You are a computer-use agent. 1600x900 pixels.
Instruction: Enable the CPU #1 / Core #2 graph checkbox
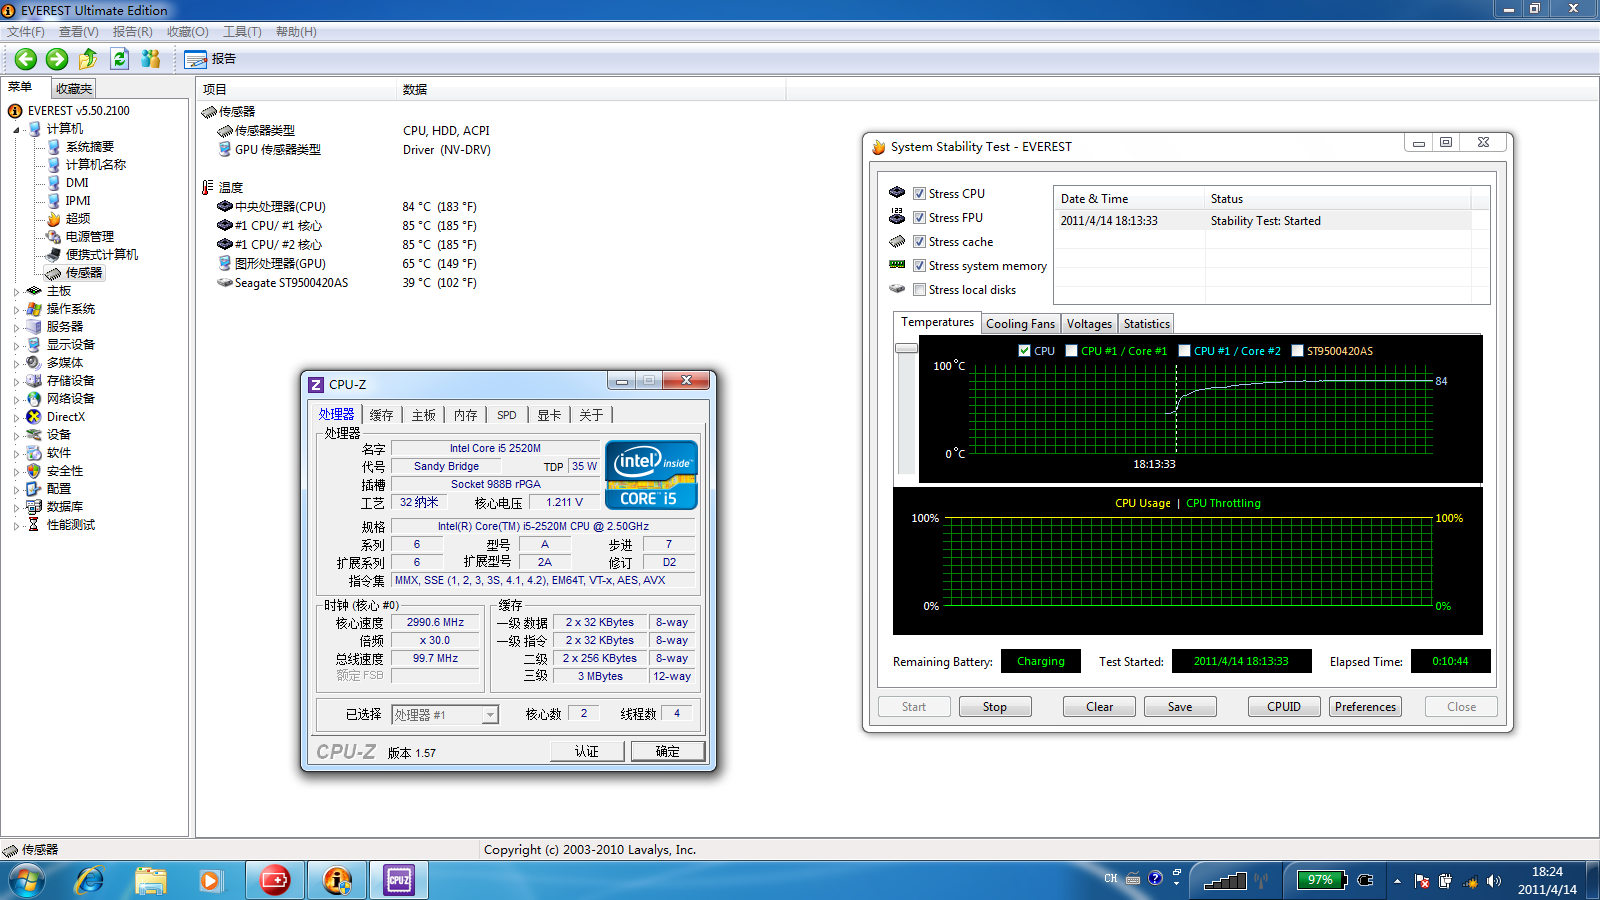tap(1185, 351)
